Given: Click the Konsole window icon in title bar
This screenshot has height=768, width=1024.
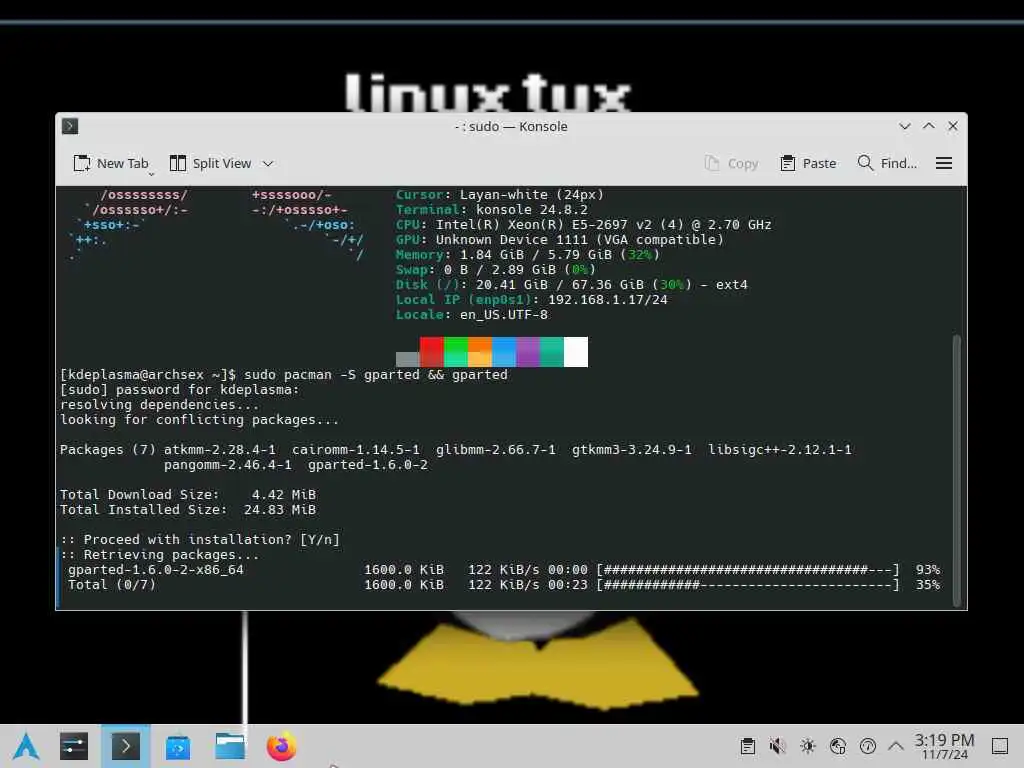Looking at the screenshot, I should (70, 126).
